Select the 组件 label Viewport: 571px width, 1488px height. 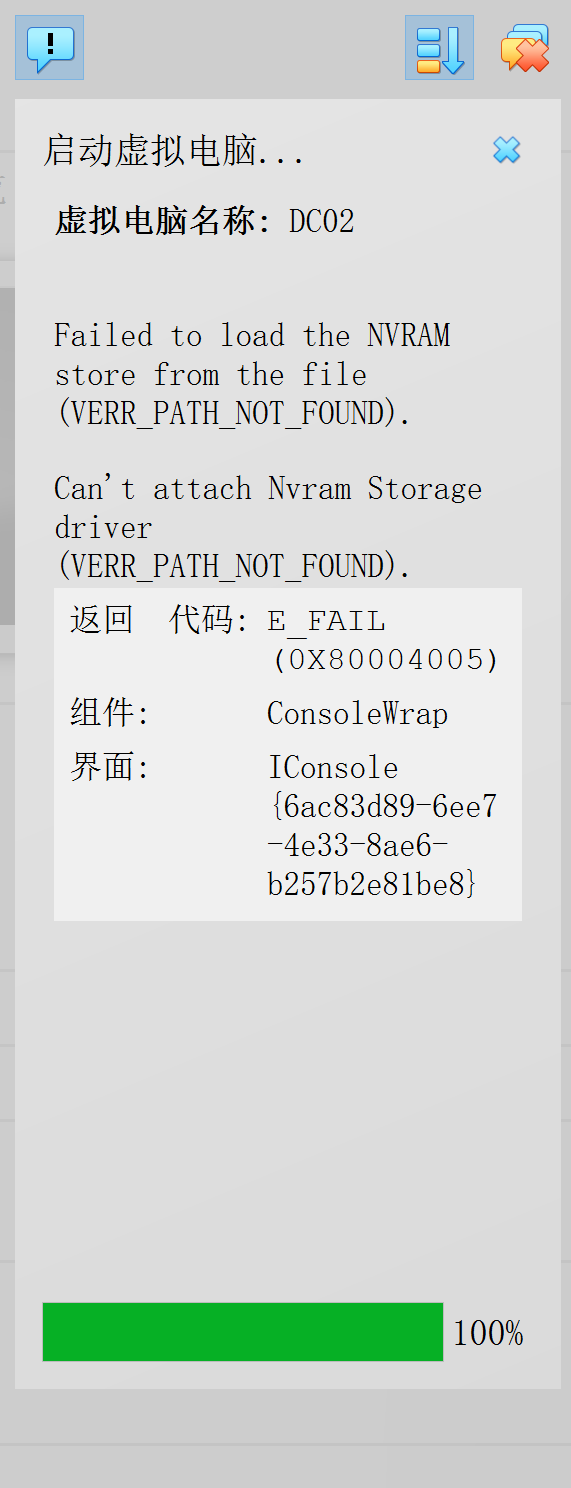coord(109,713)
